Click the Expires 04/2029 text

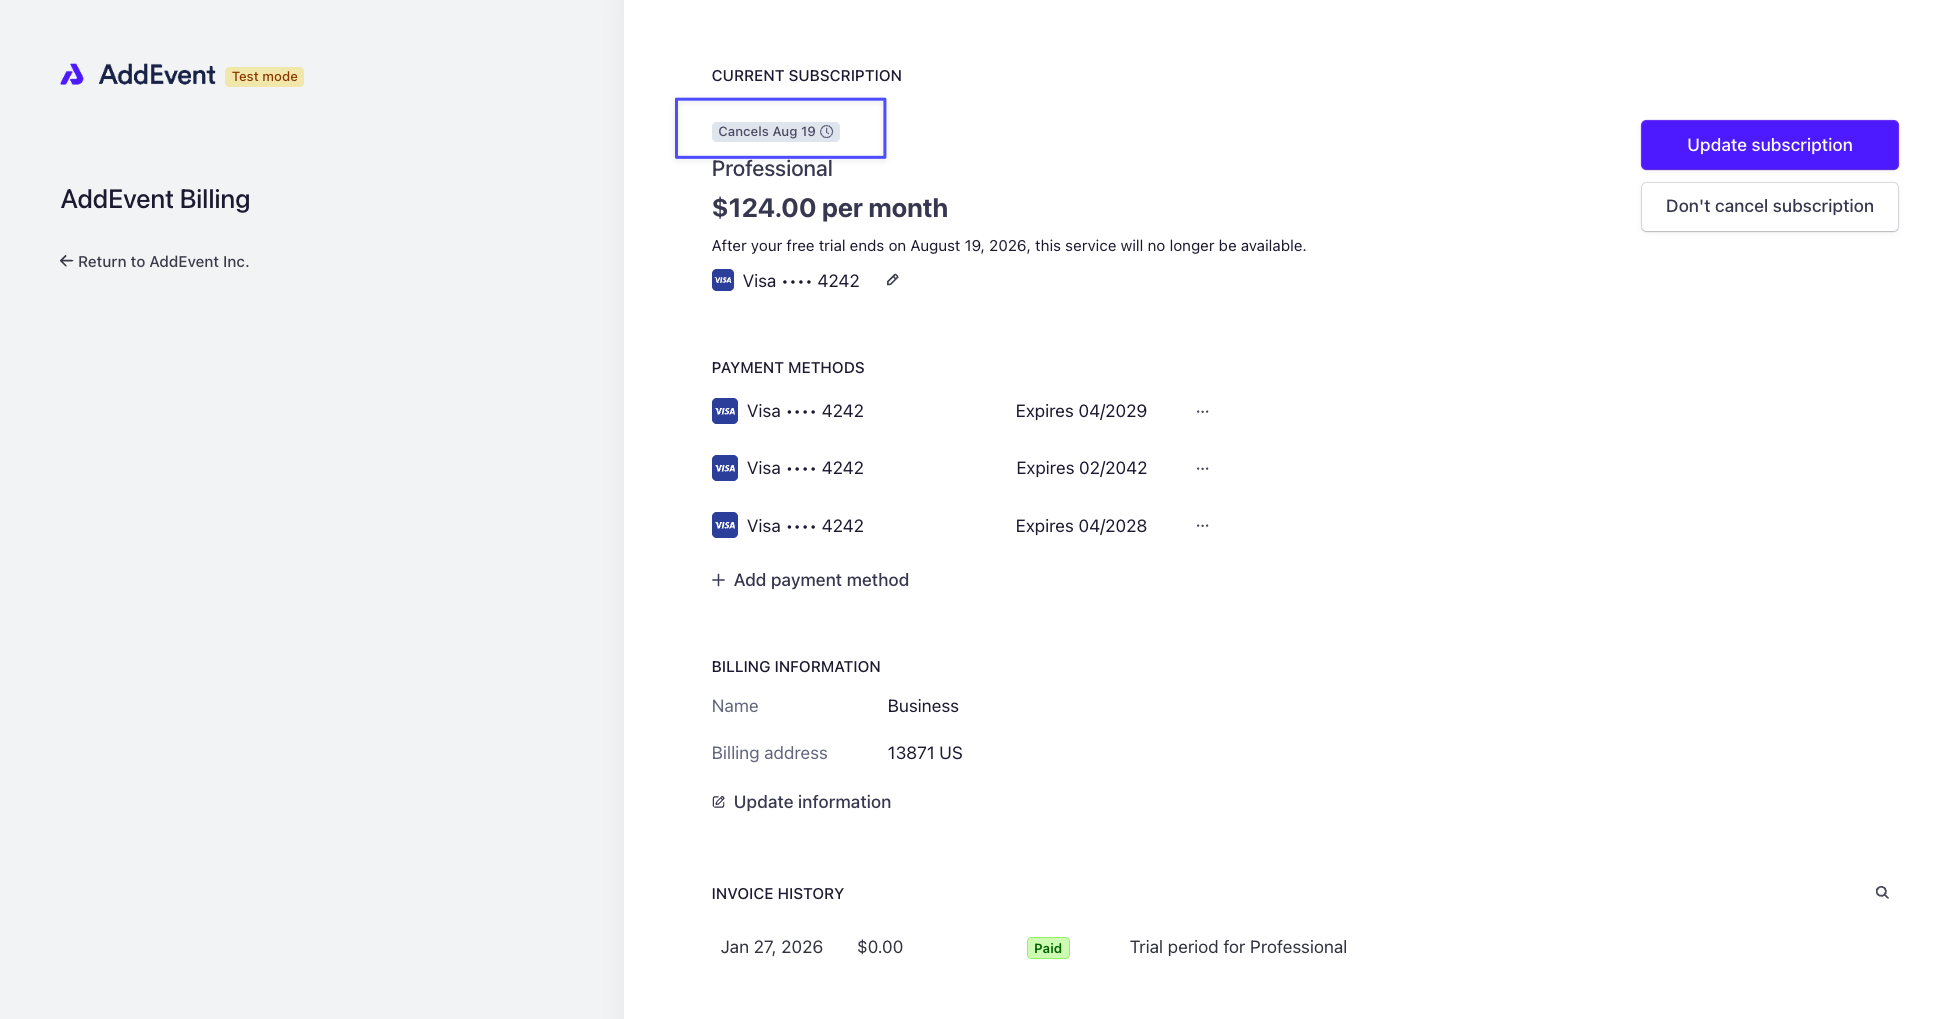(x=1081, y=411)
